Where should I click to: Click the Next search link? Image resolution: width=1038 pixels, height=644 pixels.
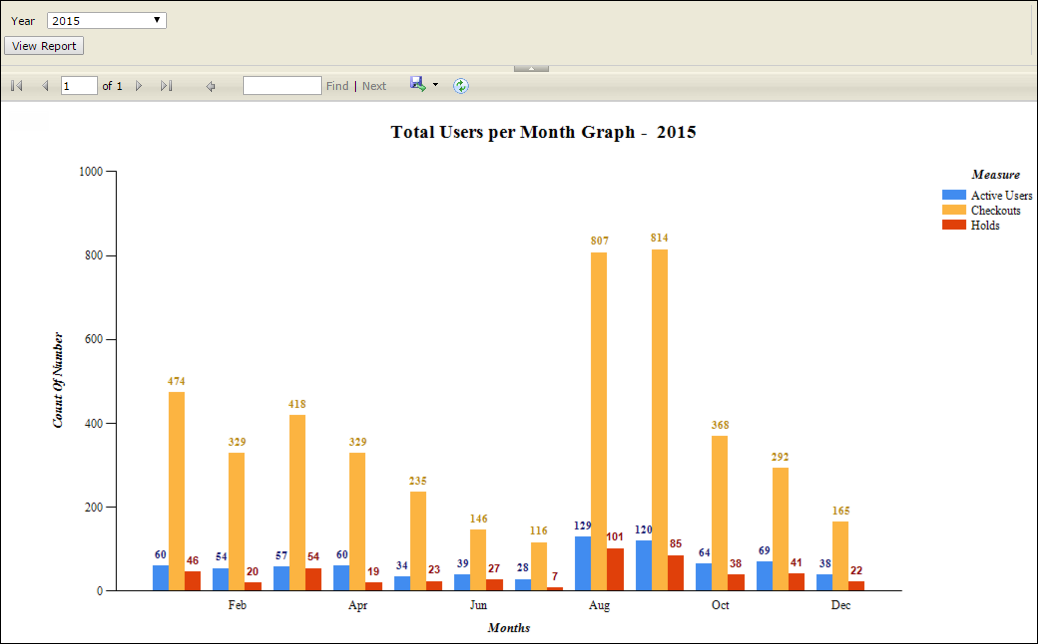pyautogui.click(x=374, y=85)
